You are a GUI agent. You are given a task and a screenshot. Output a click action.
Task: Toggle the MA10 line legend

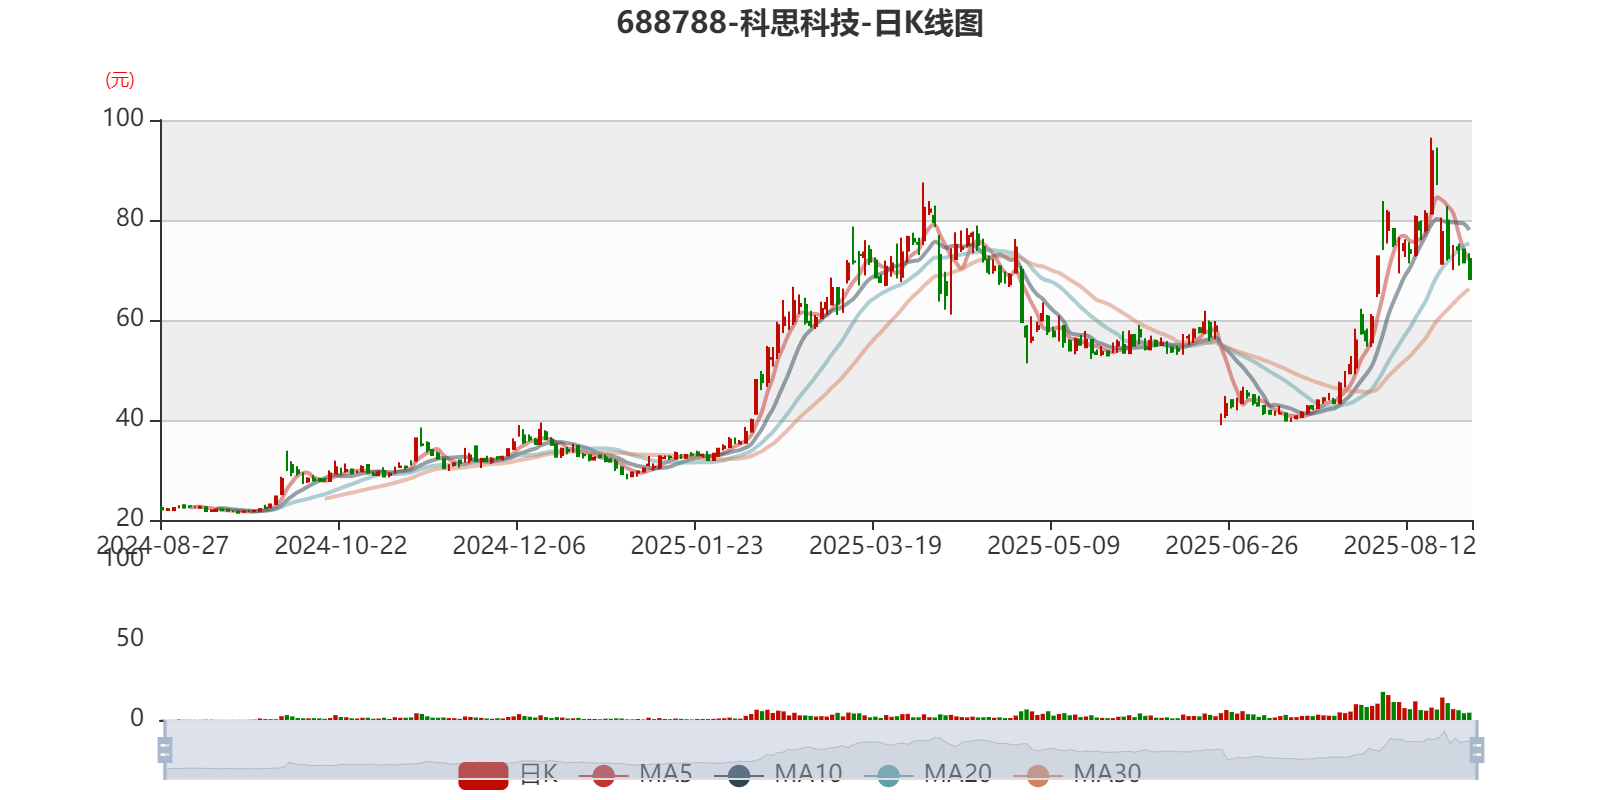point(778,774)
